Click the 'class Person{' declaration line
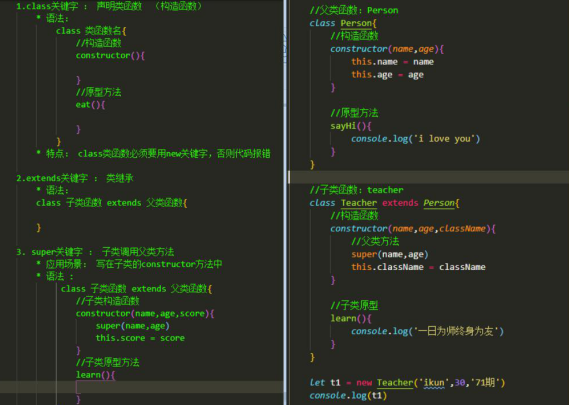This screenshot has height=405, width=569. [343, 23]
